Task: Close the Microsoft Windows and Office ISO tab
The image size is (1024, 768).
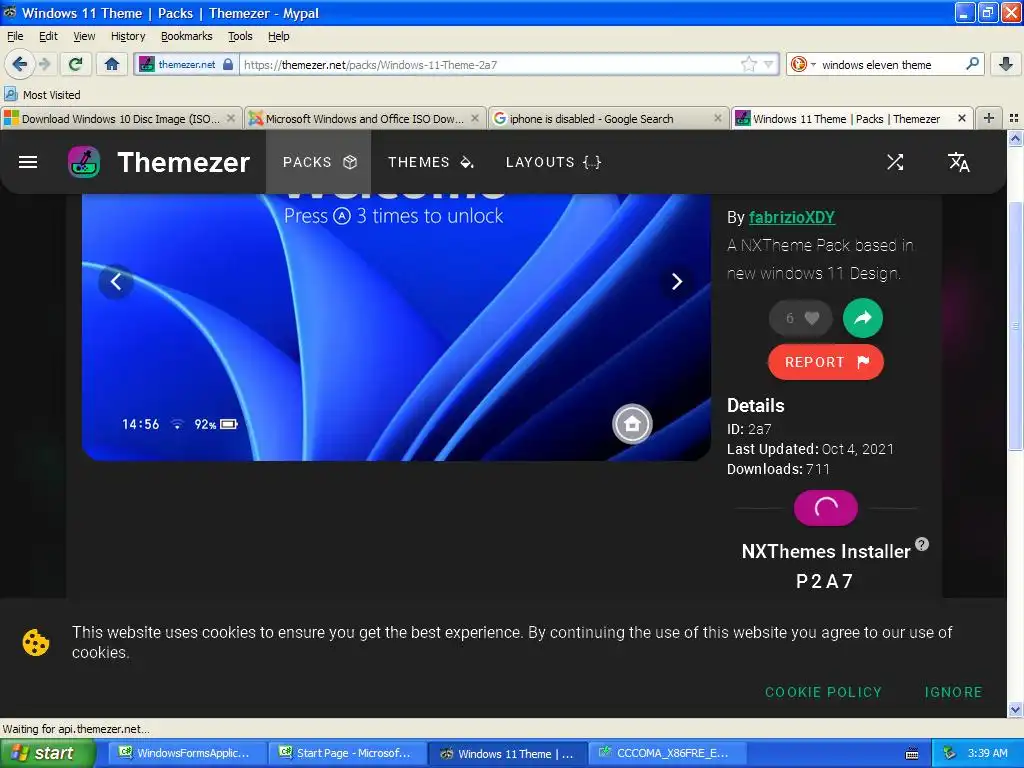Action: click(x=475, y=118)
